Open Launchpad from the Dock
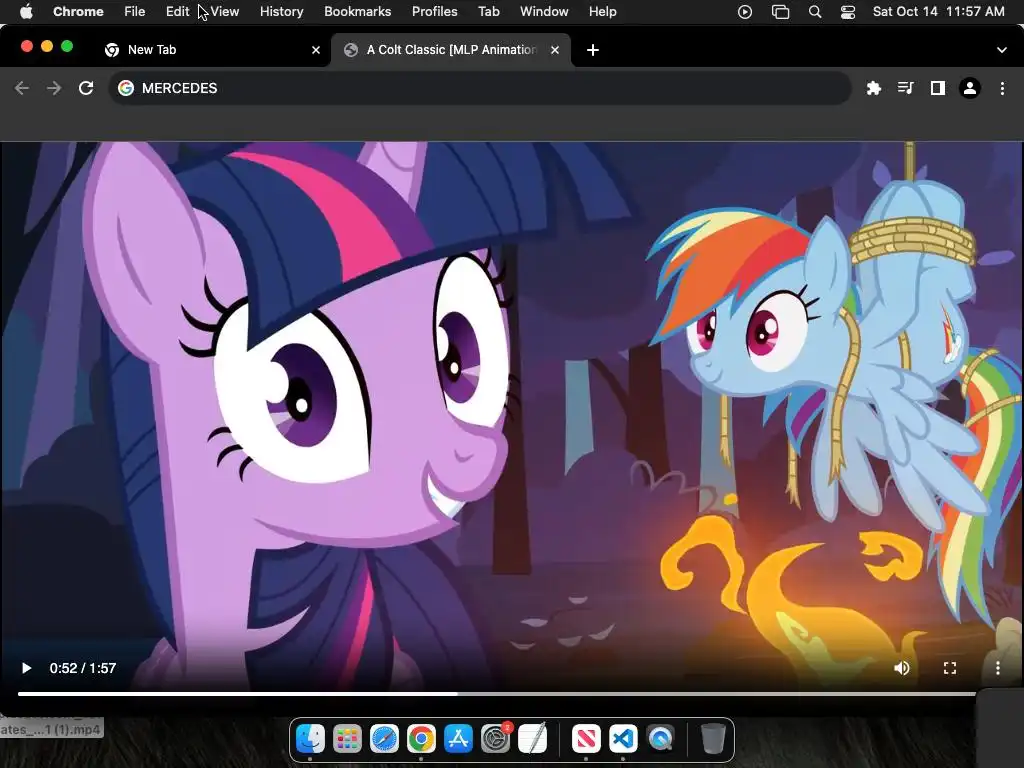 347,739
